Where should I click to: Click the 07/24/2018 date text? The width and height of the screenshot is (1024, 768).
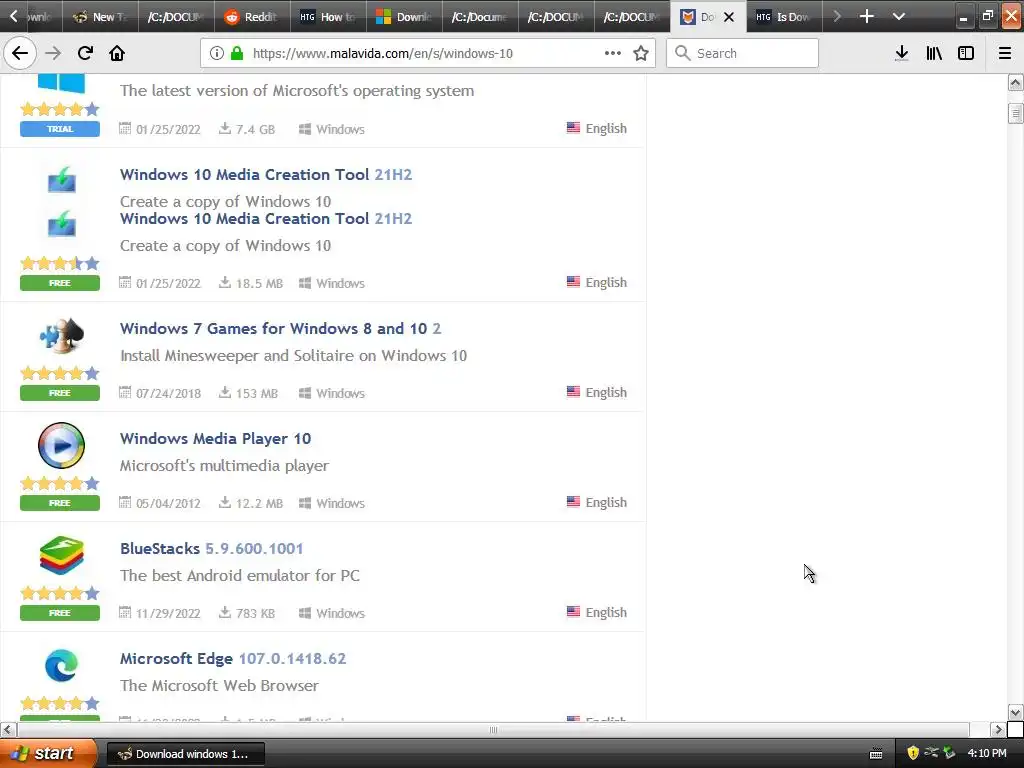(168, 393)
